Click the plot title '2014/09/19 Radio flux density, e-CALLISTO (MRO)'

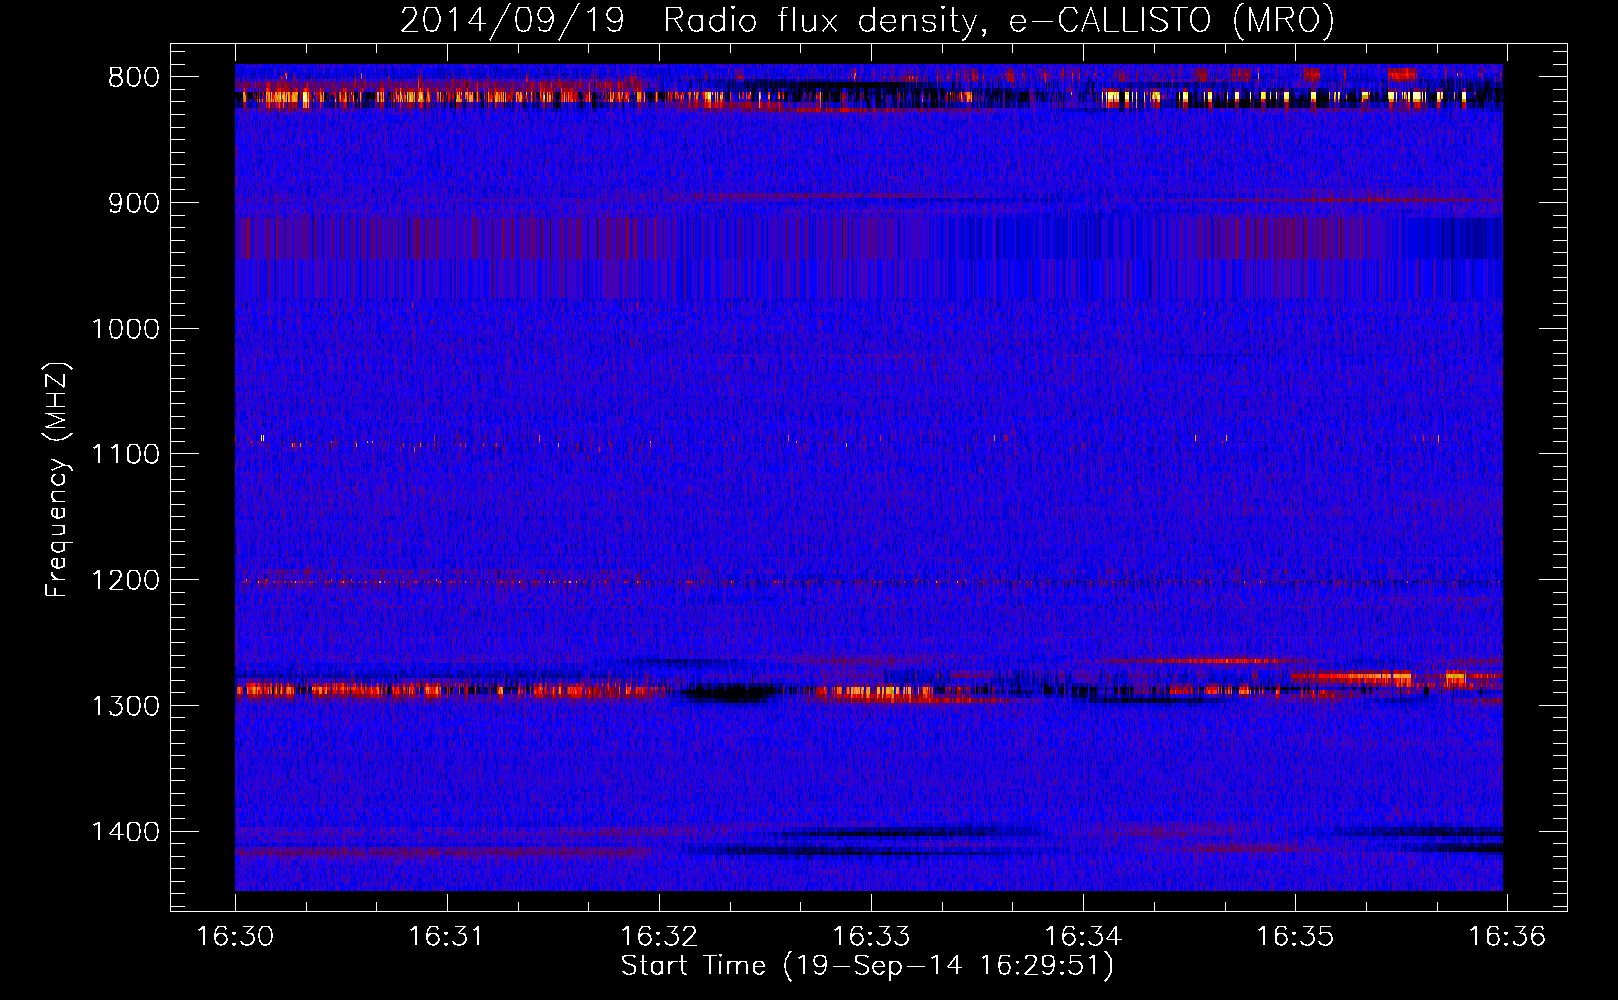tap(867, 20)
